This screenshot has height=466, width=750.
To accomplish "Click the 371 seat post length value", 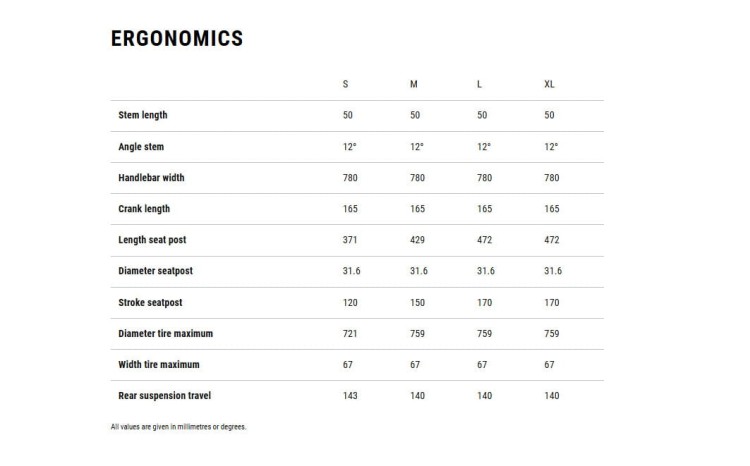I will [x=350, y=240].
